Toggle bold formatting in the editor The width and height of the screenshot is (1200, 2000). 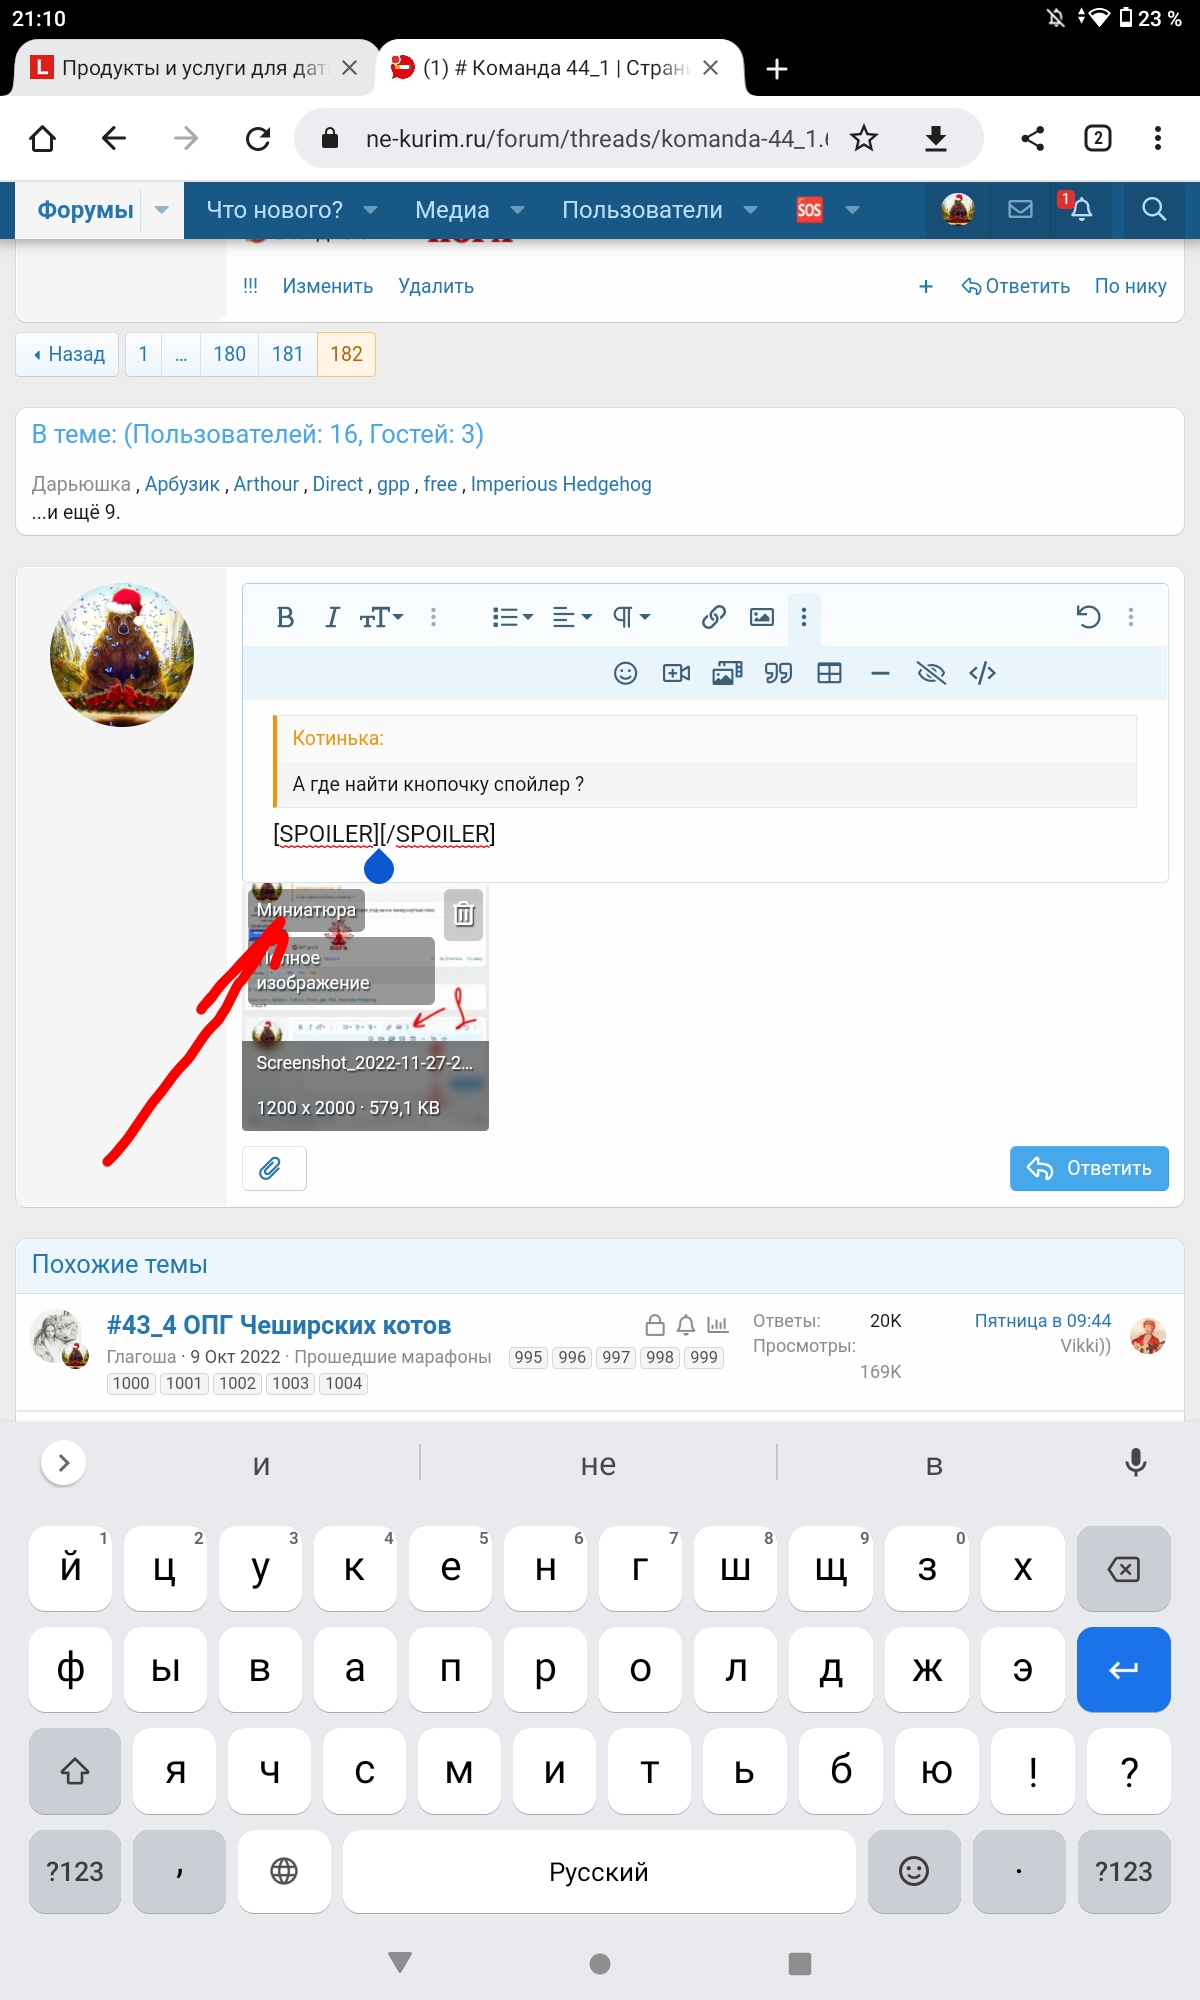tap(285, 617)
